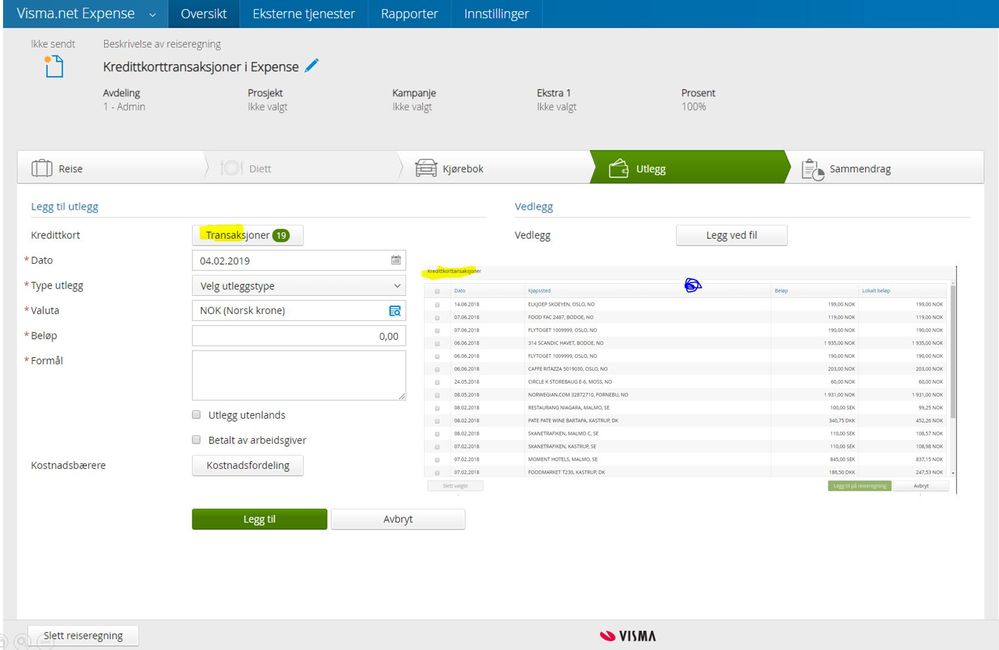Expand the Visma.net Expense app switcher
999x650 pixels.
point(152,14)
